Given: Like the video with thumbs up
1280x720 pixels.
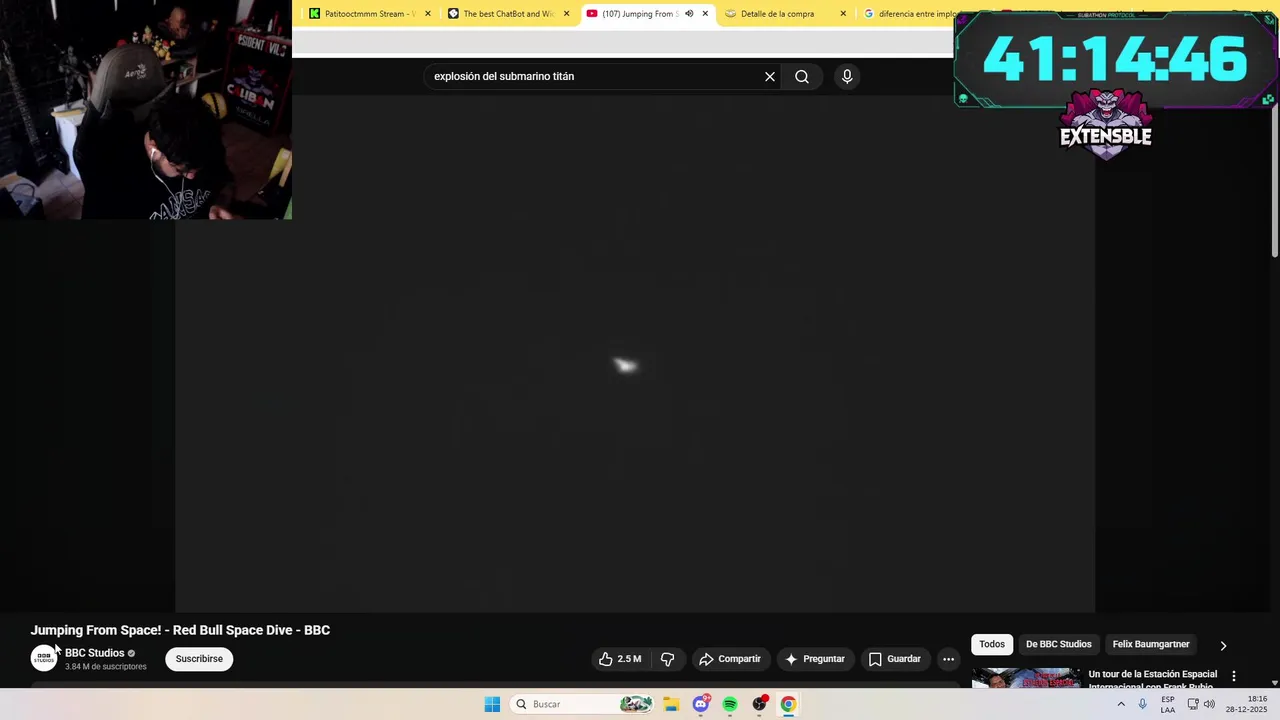Looking at the screenshot, I should coord(620,659).
